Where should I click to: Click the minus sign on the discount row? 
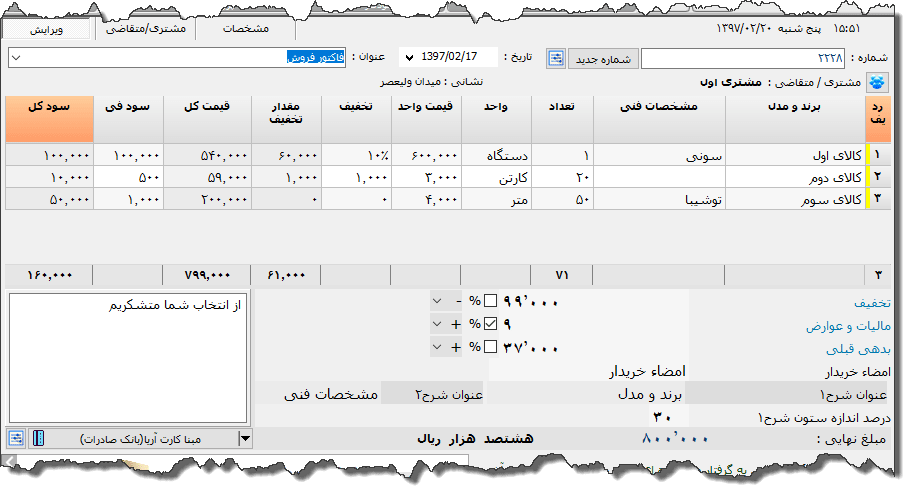click(x=456, y=301)
